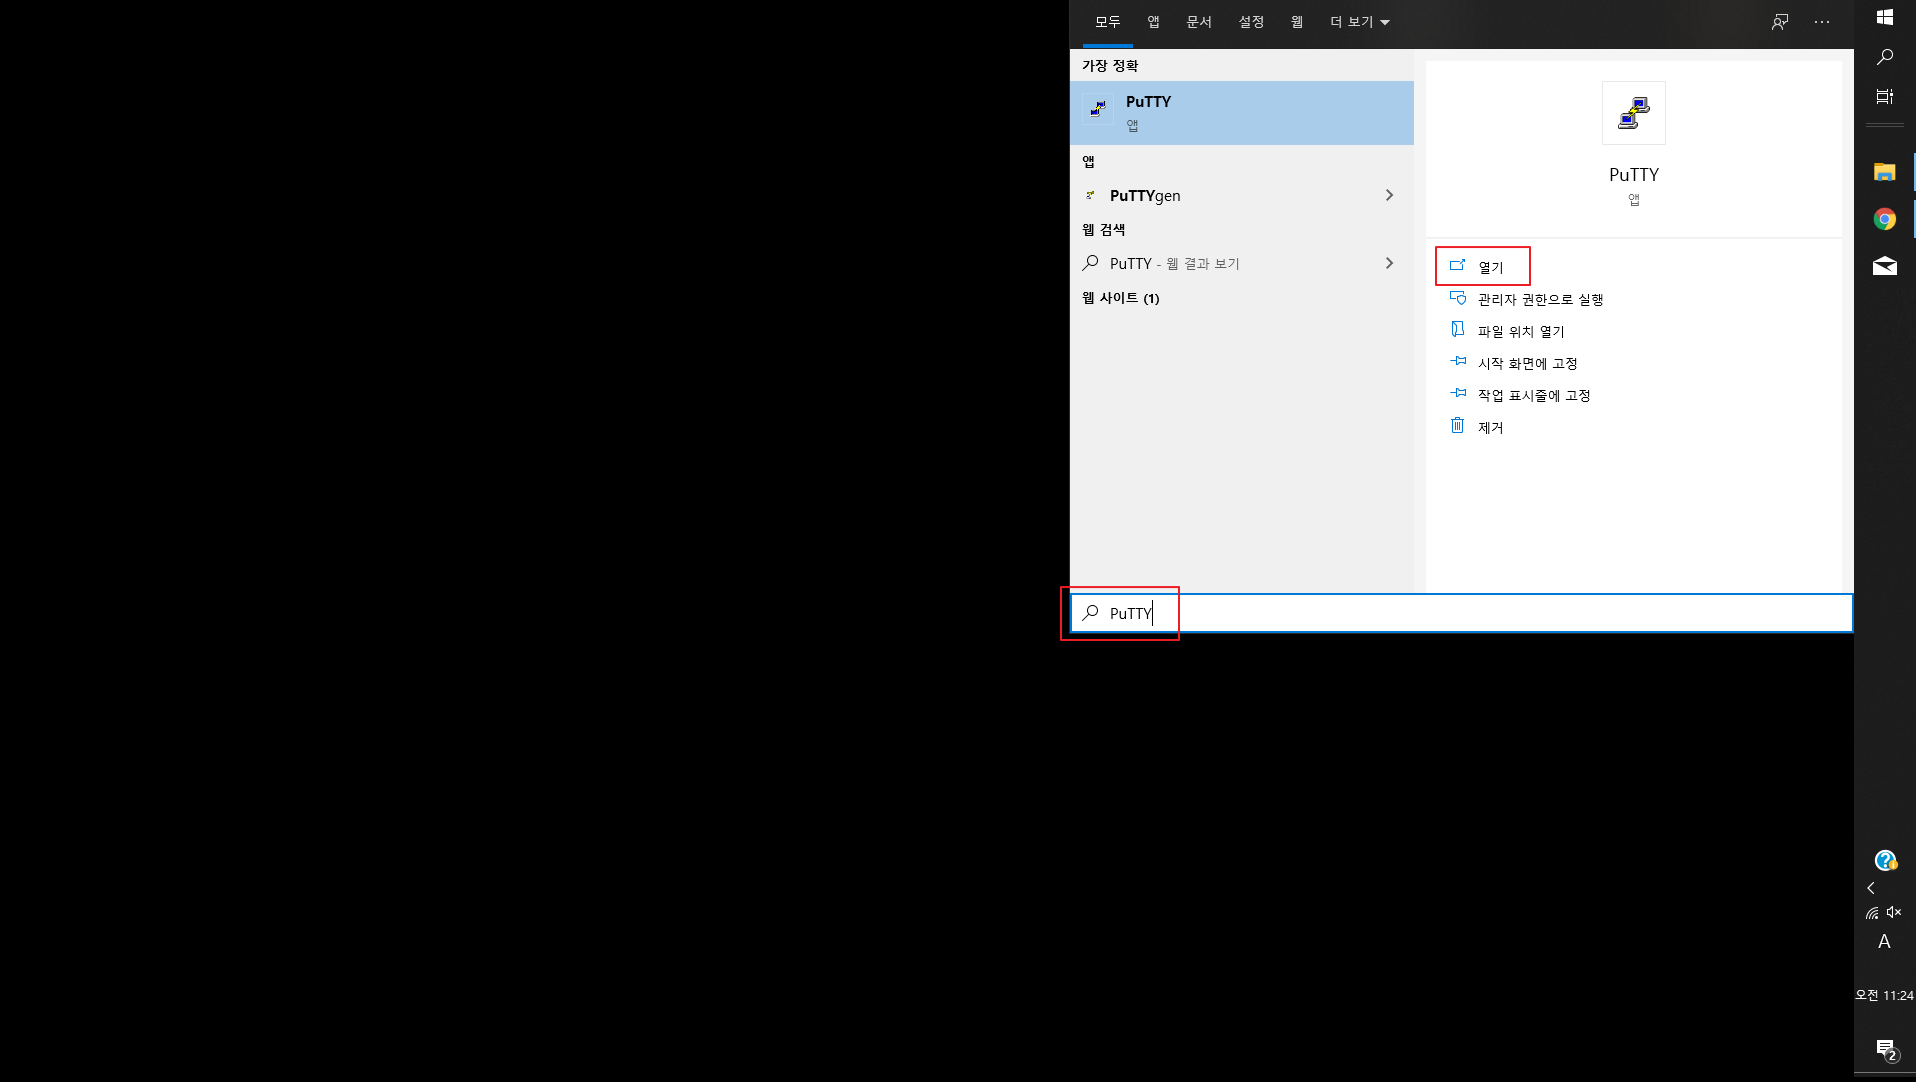Open the notification center icon
The height and width of the screenshot is (1082, 1916).
coord(1885,1049)
